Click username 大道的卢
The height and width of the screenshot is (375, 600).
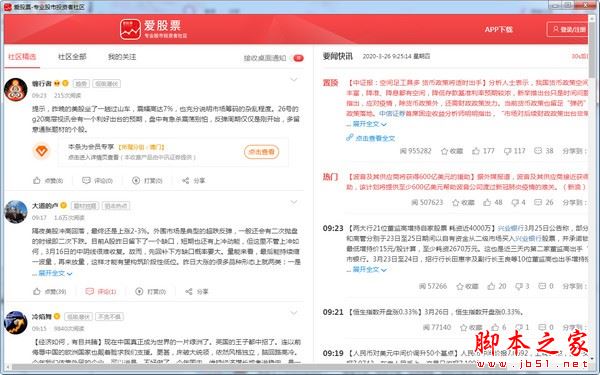pyautogui.click(x=45, y=205)
